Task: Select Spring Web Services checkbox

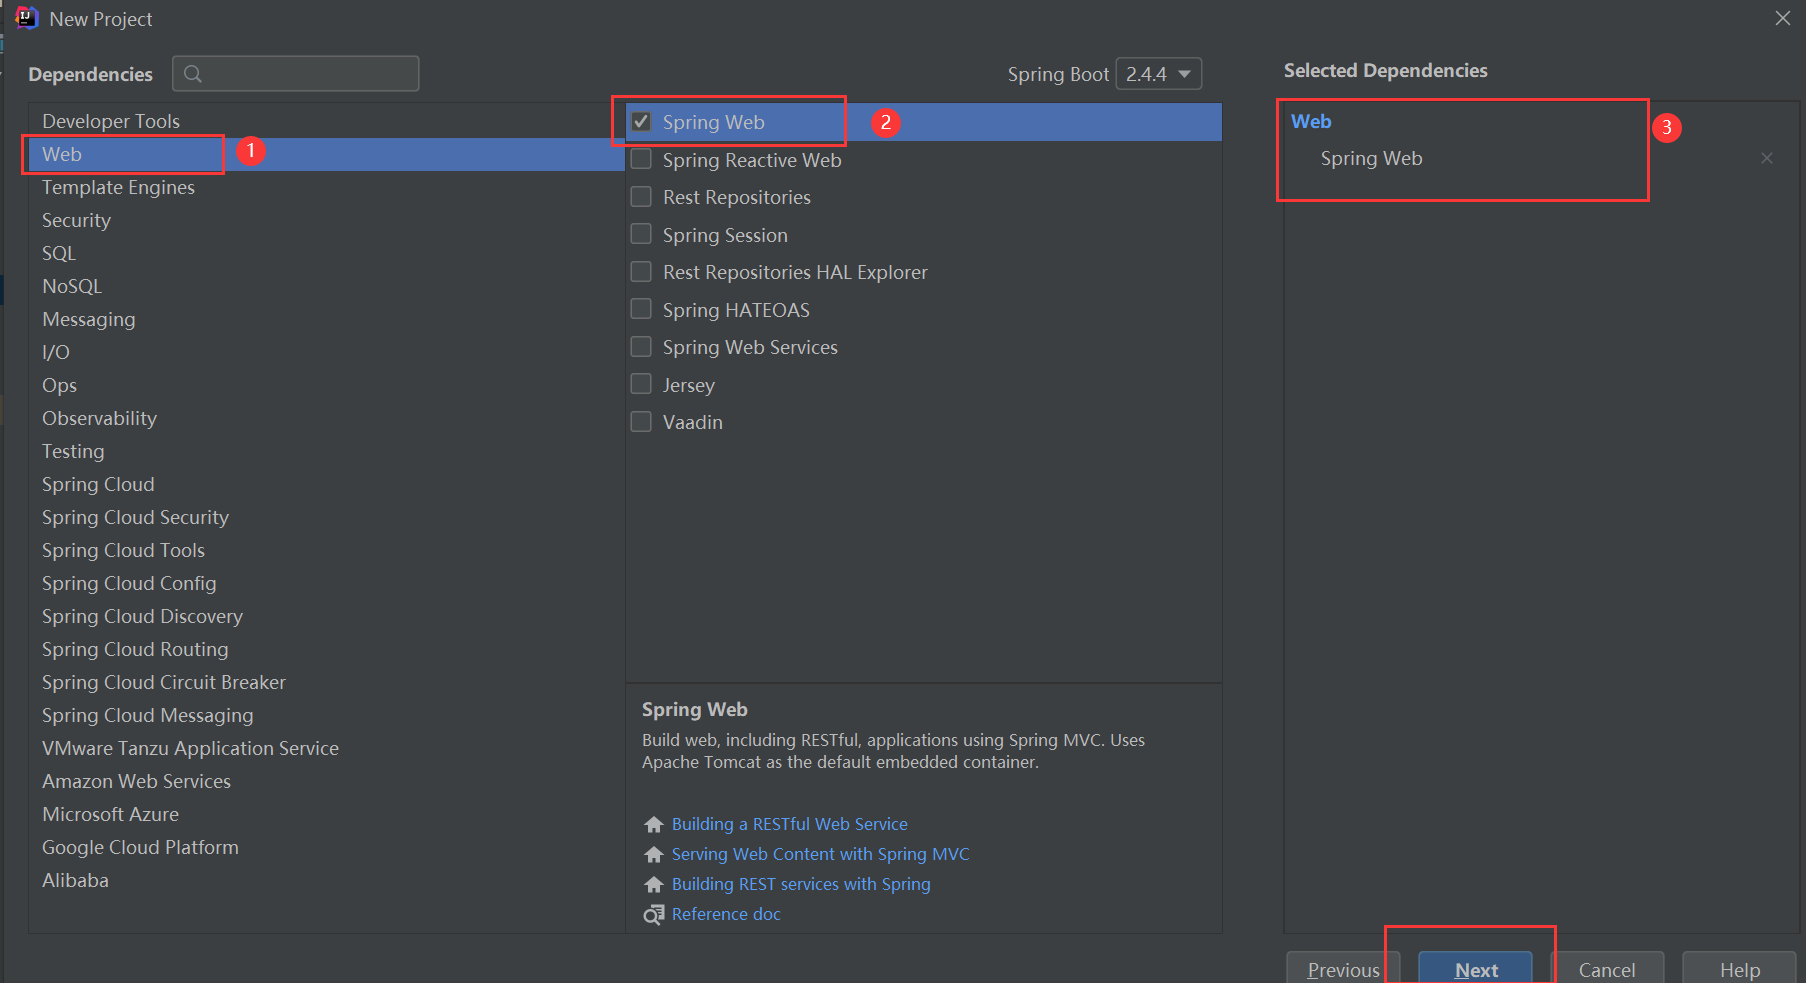Action: [641, 347]
